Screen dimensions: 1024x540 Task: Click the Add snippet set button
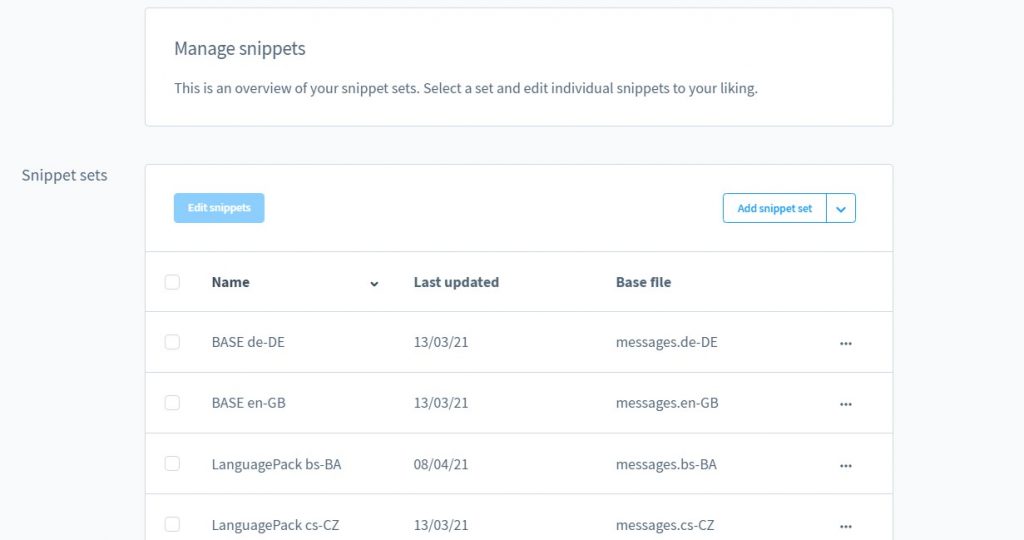775,208
